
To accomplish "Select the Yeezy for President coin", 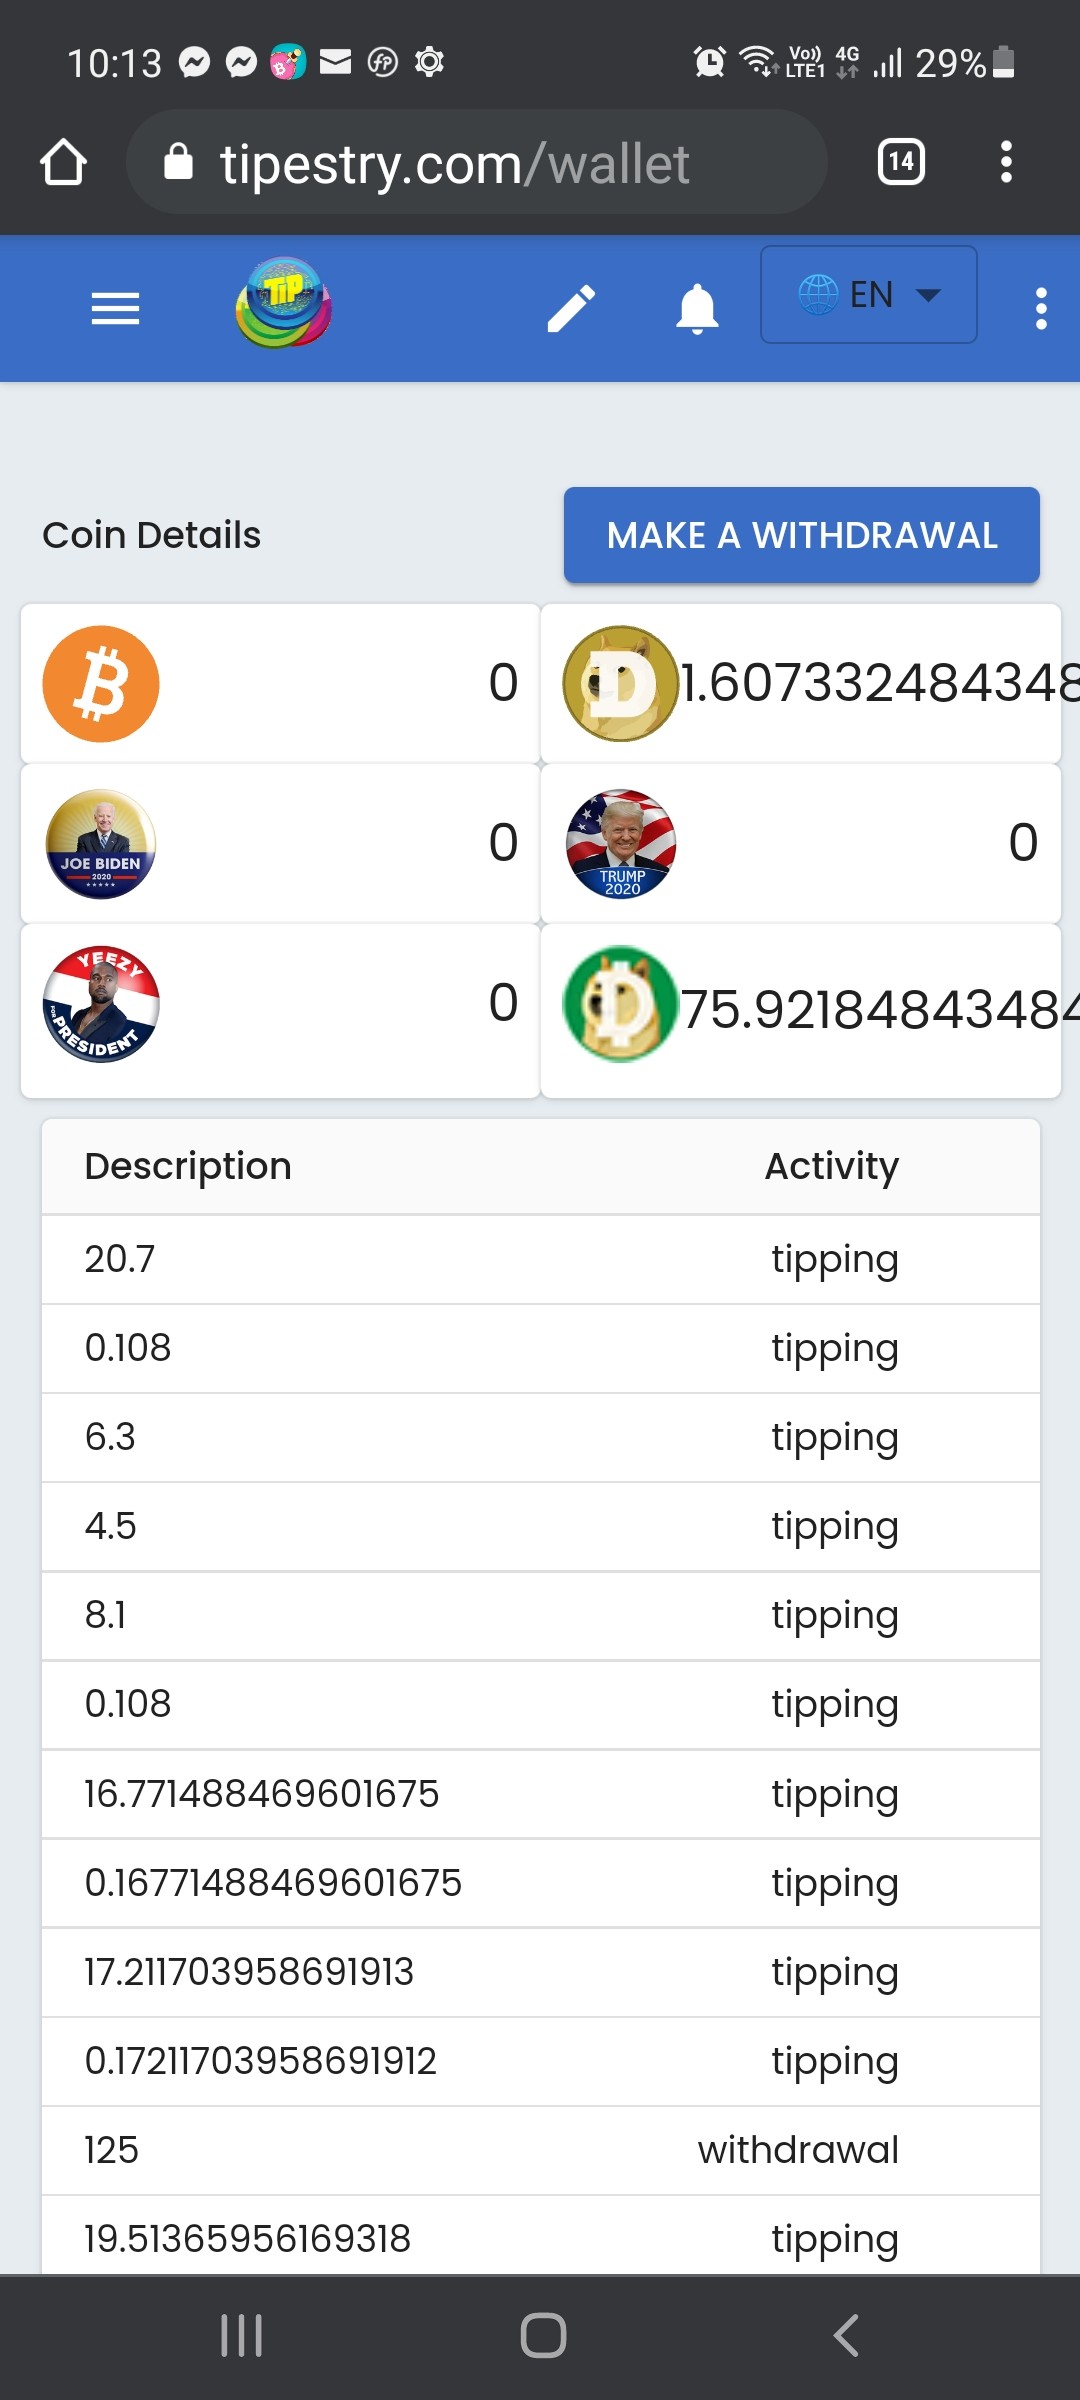I will 101,1004.
